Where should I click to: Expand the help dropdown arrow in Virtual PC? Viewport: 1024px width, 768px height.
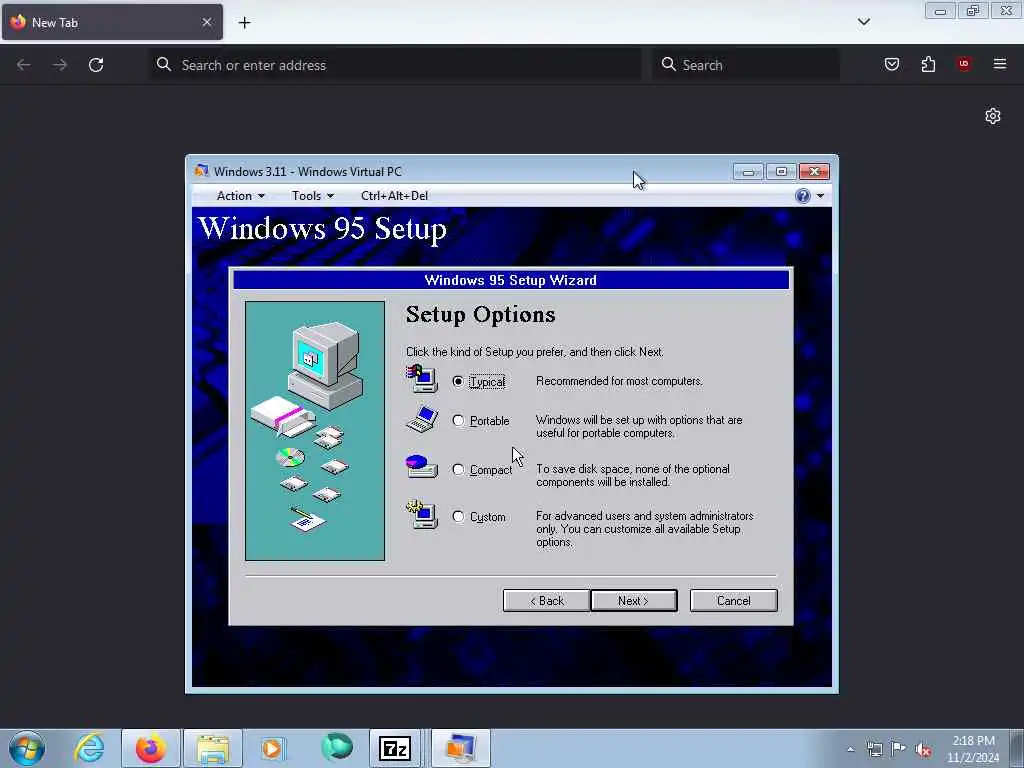pyautogui.click(x=820, y=196)
